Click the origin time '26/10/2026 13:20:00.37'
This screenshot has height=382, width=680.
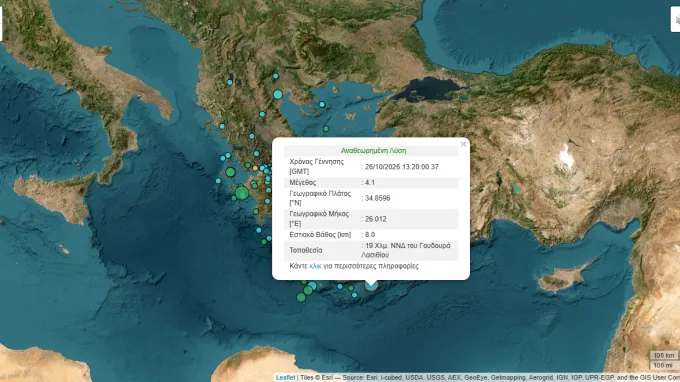pos(402,167)
